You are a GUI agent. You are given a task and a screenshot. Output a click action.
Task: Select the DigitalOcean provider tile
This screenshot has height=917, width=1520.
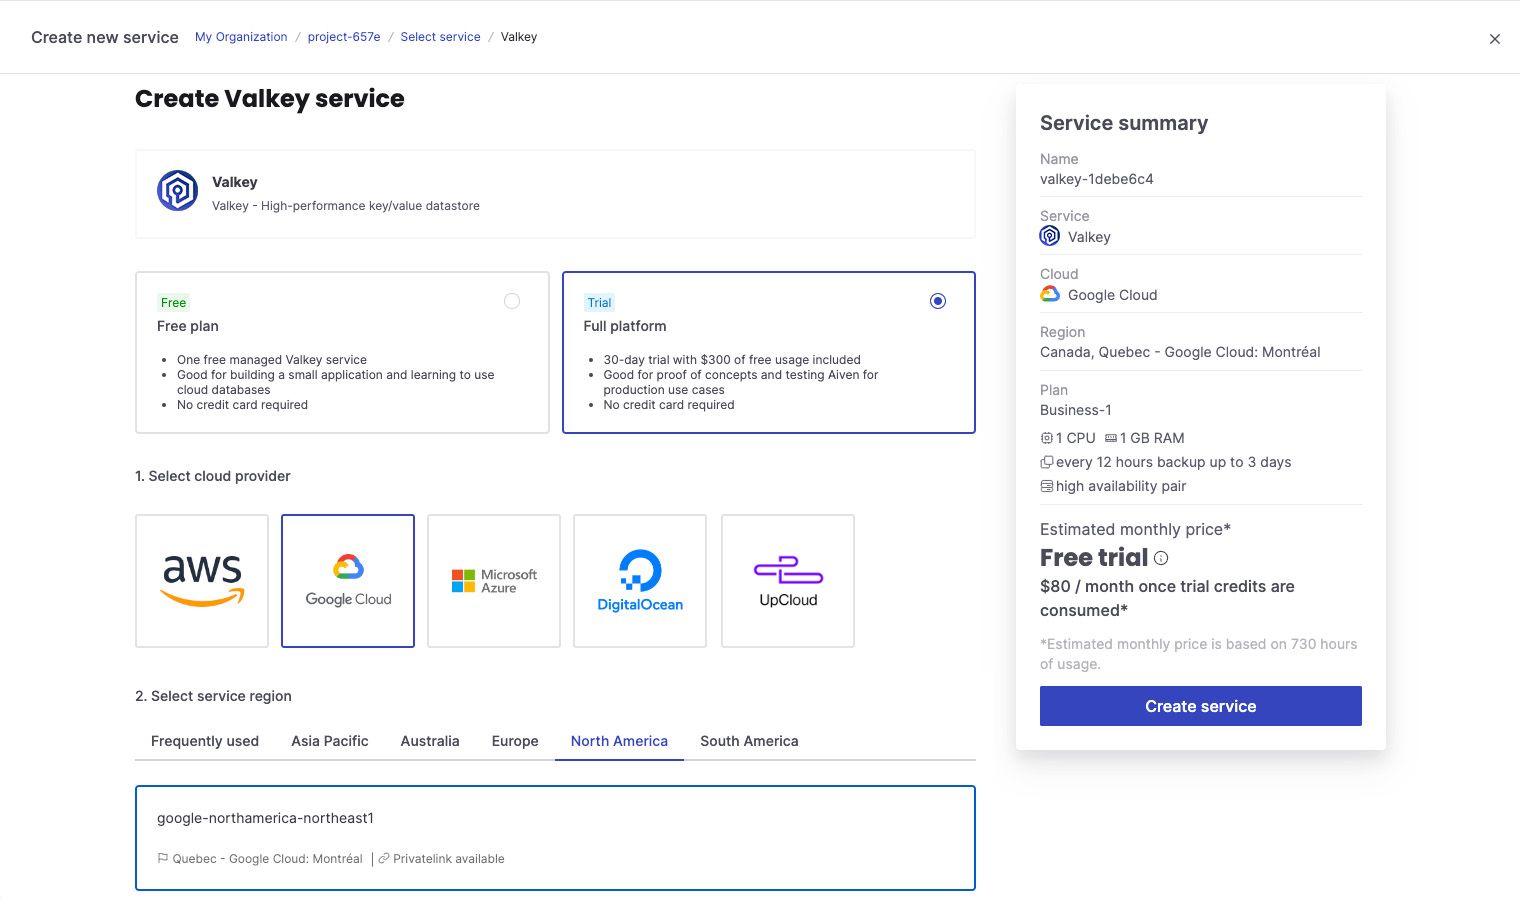pos(640,581)
